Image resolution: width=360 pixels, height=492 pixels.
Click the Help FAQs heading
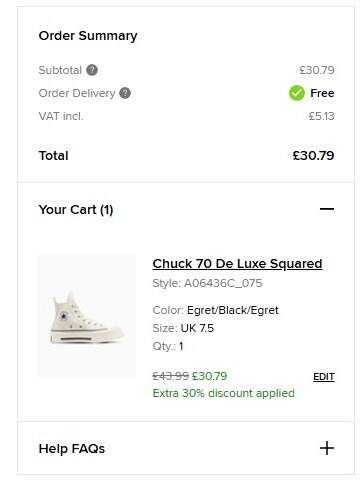(x=72, y=449)
